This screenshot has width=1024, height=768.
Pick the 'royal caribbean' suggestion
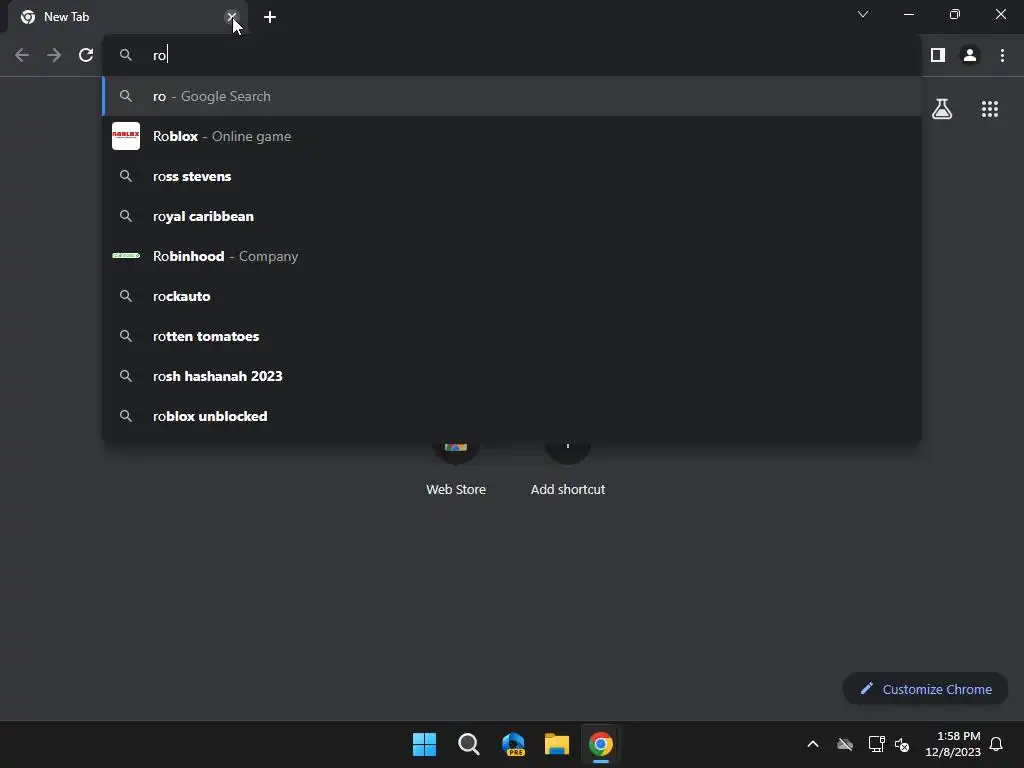pyautogui.click(x=512, y=216)
